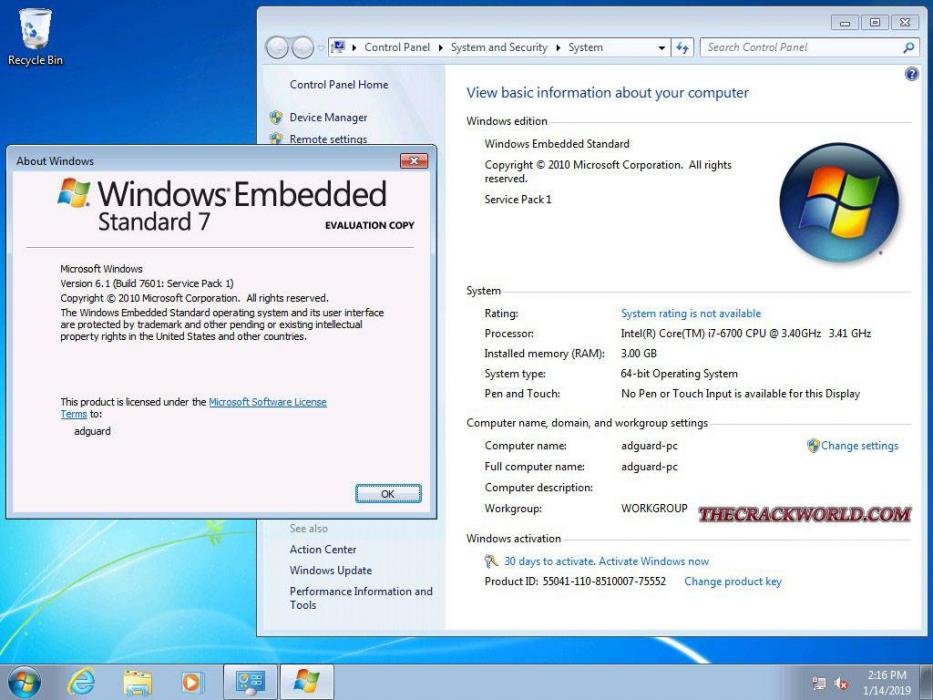Click OK in the About Windows dialog

coord(388,493)
